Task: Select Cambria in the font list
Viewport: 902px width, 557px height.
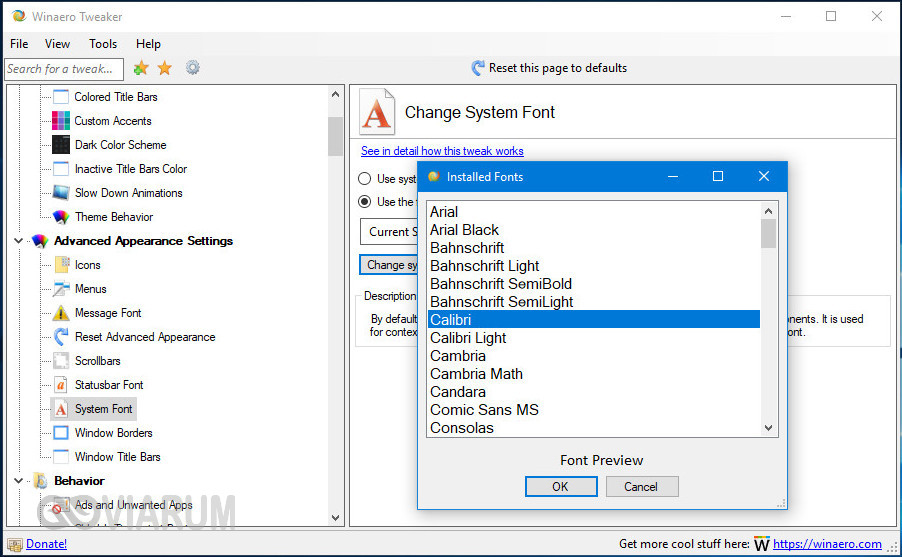Action: click(594, 356)
